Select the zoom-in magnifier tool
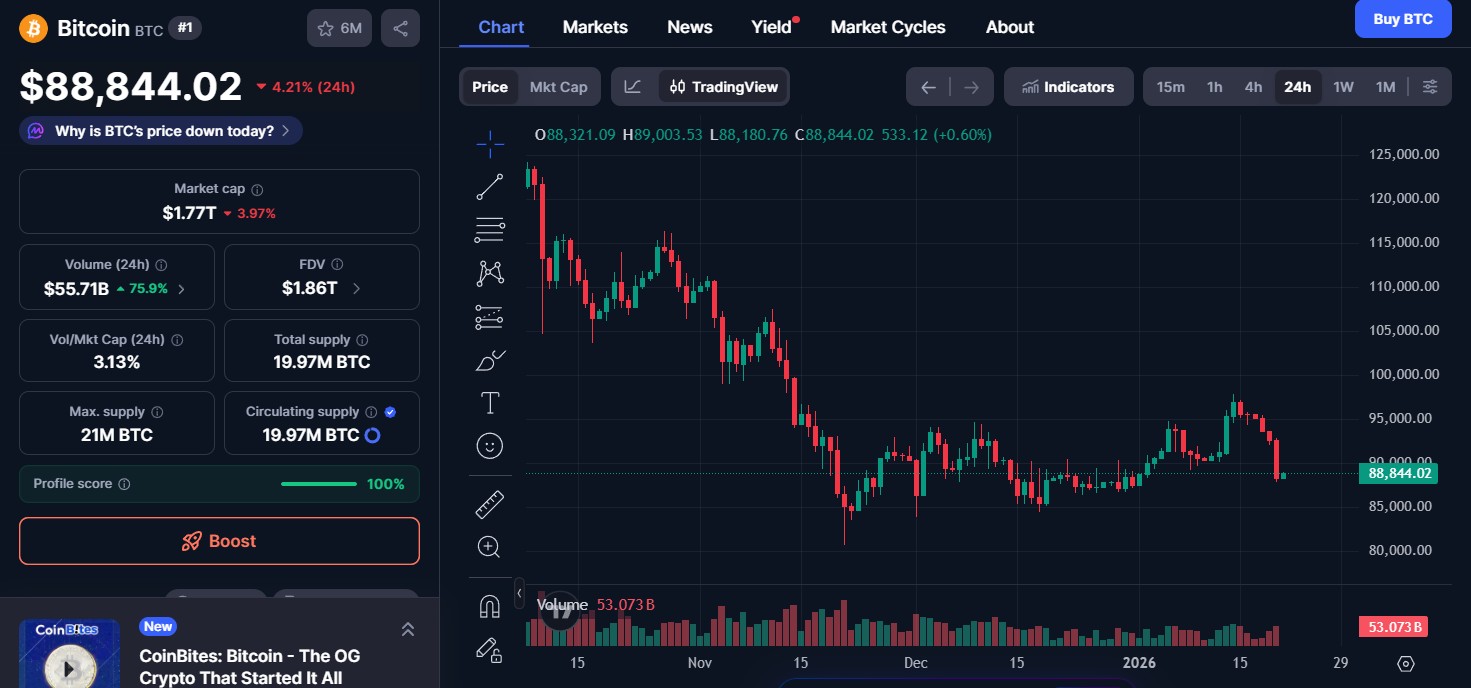The width and height of the screenshot is (1471, 688). click(489, 546)
